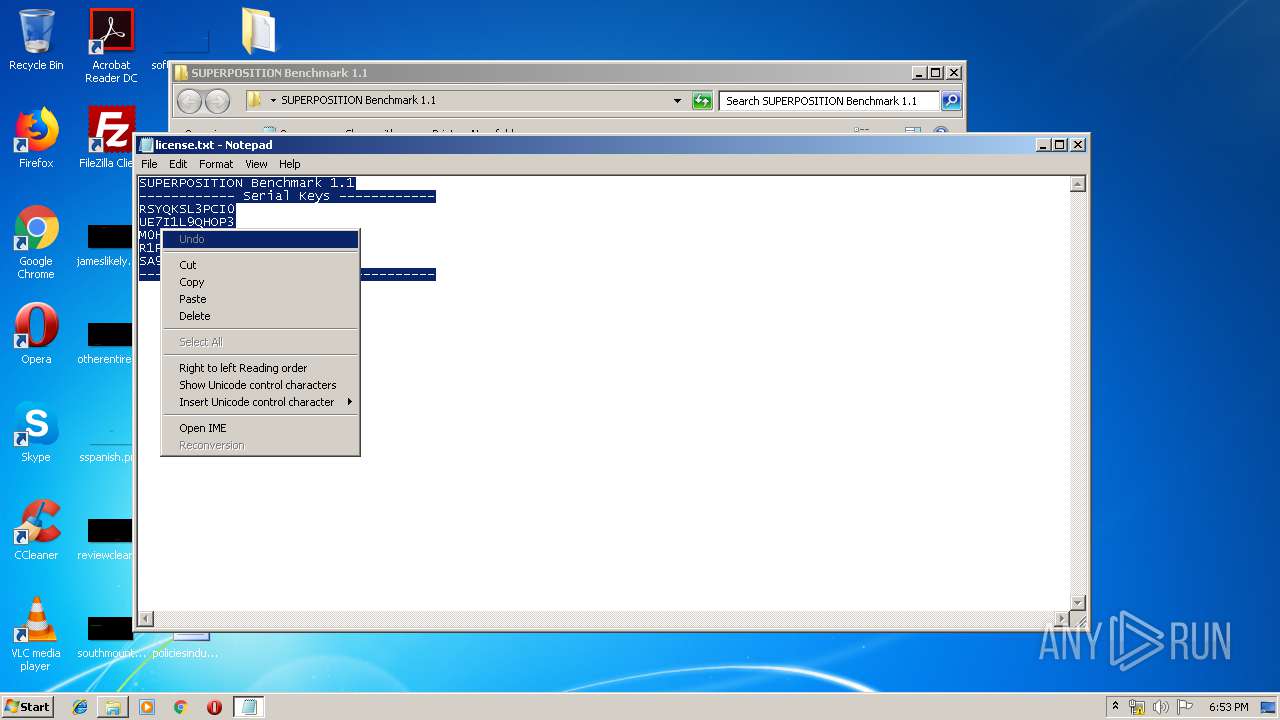This screenshot has width=1280, height=720.
Task: Open Google Chrome desktop shortcut
Action: tap(36, 242)
